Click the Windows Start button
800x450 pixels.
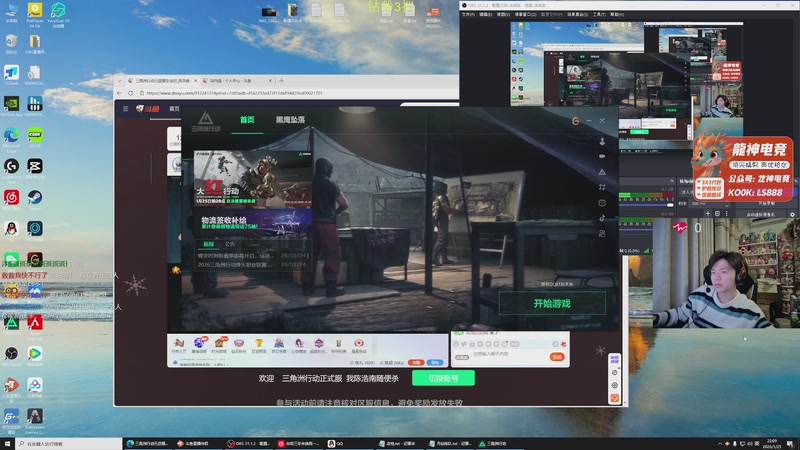[x=7, y=444]
